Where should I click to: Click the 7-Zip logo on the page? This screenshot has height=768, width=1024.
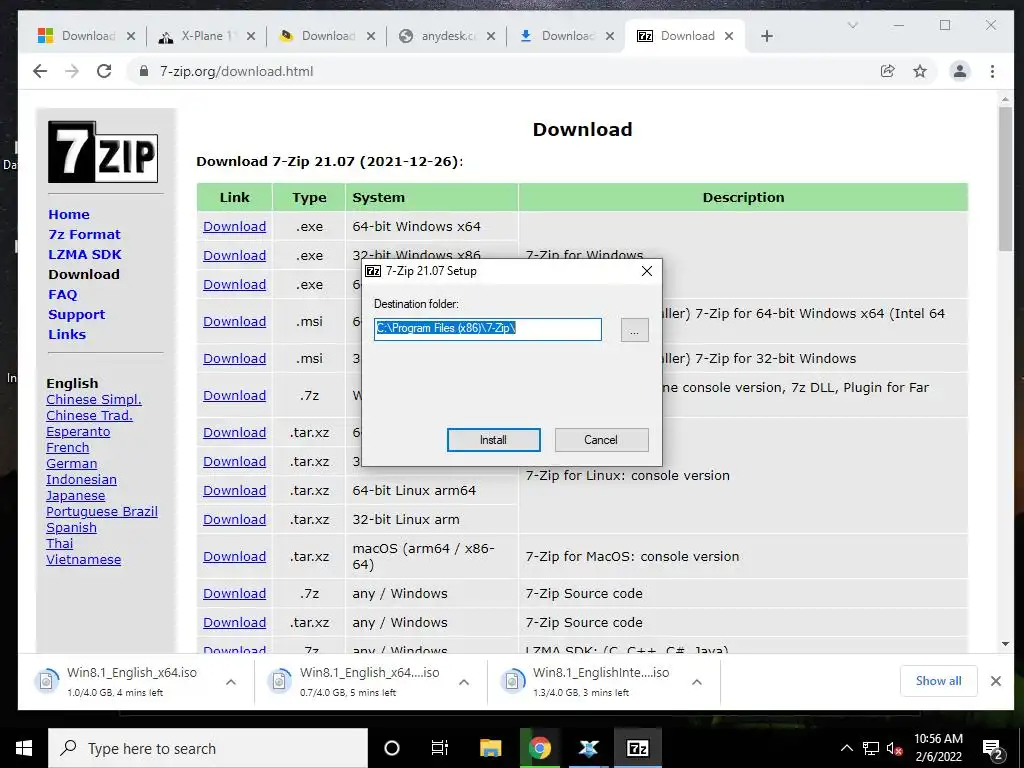tap(103, 152)
